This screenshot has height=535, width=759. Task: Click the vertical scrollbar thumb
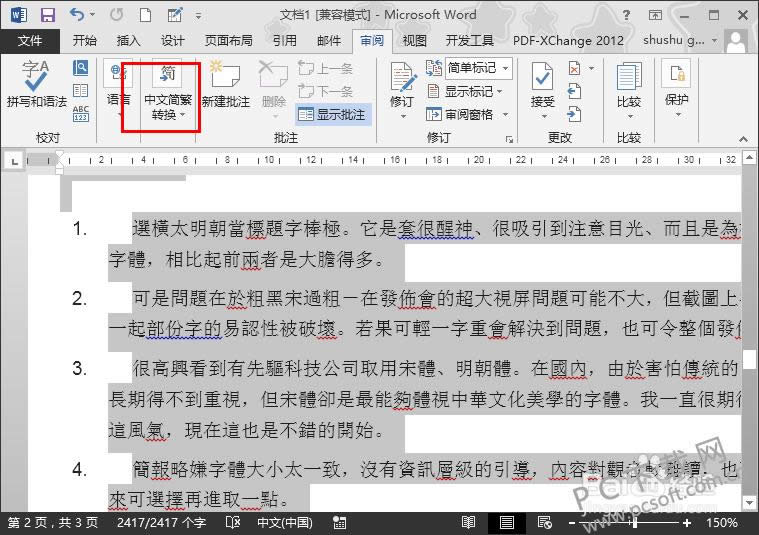pyautogui.click(x=749, y=359)
